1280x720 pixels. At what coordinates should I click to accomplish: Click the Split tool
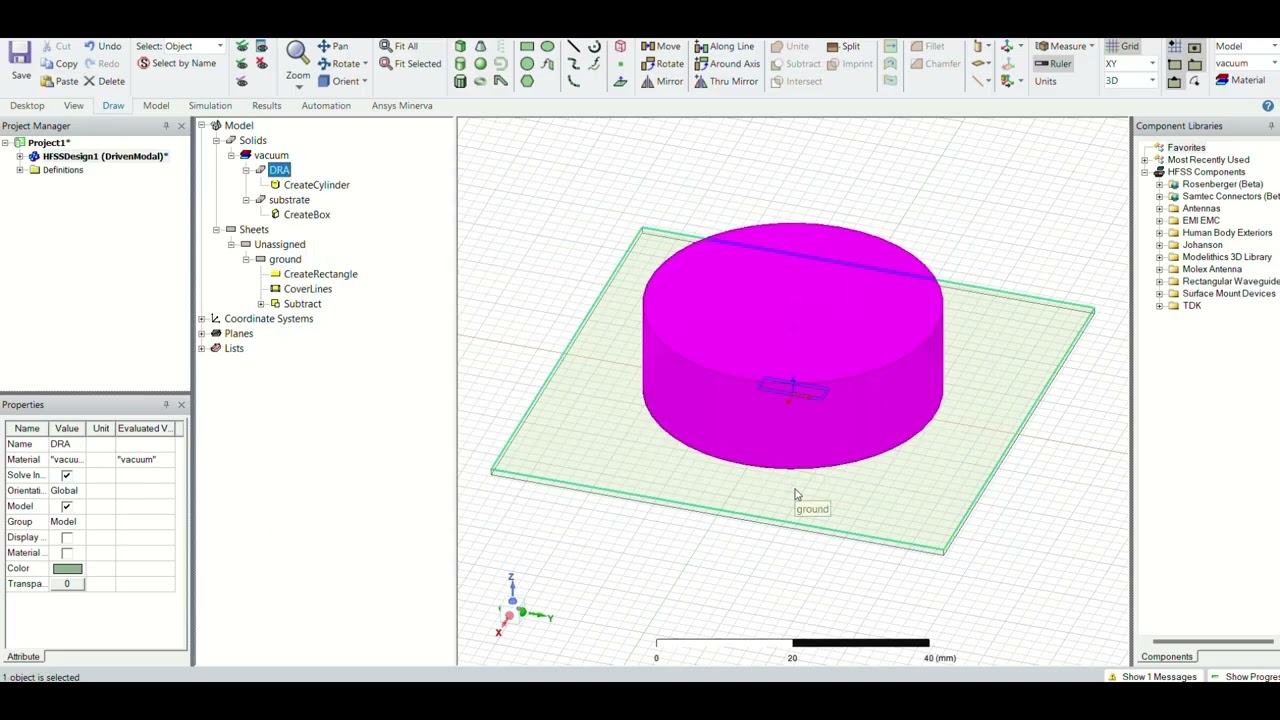(843, 46)
